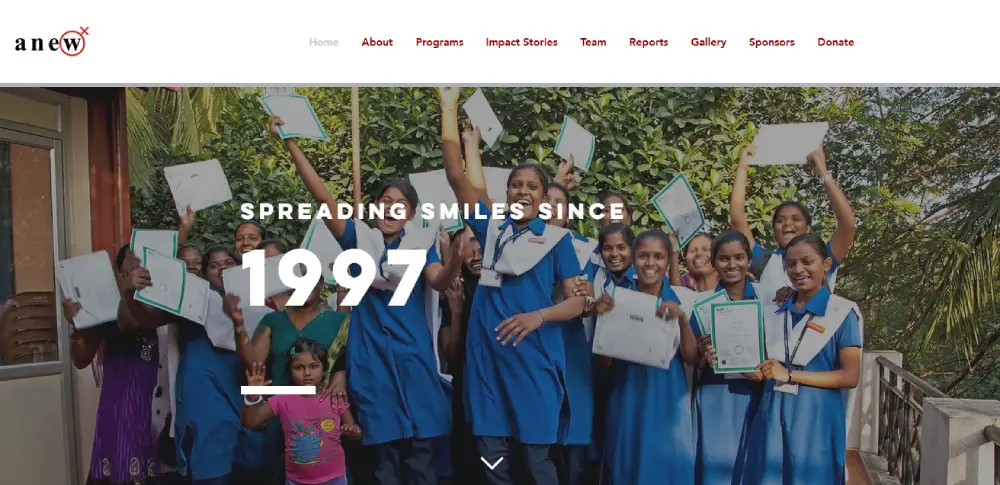Click the white underline bar below 1997
Image resolution: width=1000 pixels, height=485 pixels.
point(278,390)
